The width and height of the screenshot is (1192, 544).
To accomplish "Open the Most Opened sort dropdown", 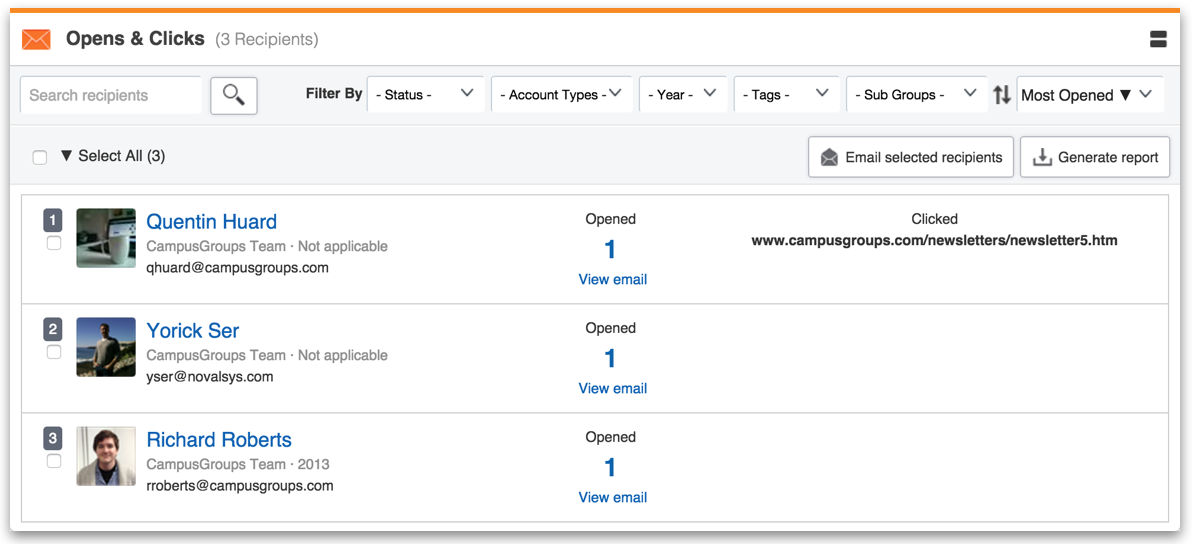I will 1090,94.
